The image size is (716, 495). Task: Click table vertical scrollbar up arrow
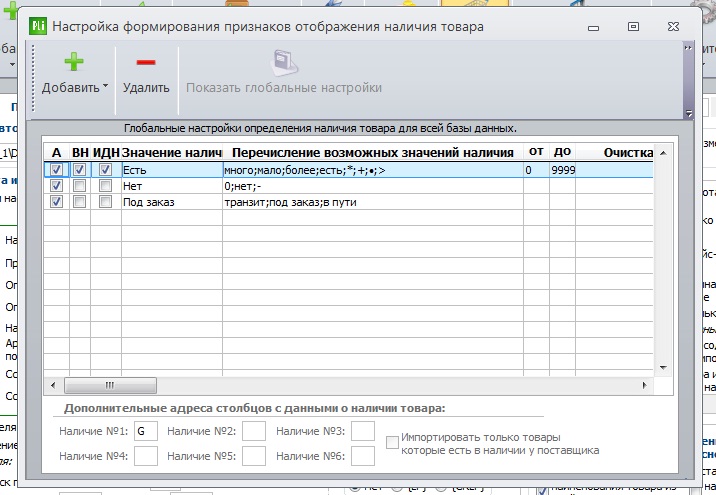click(663, 153)
